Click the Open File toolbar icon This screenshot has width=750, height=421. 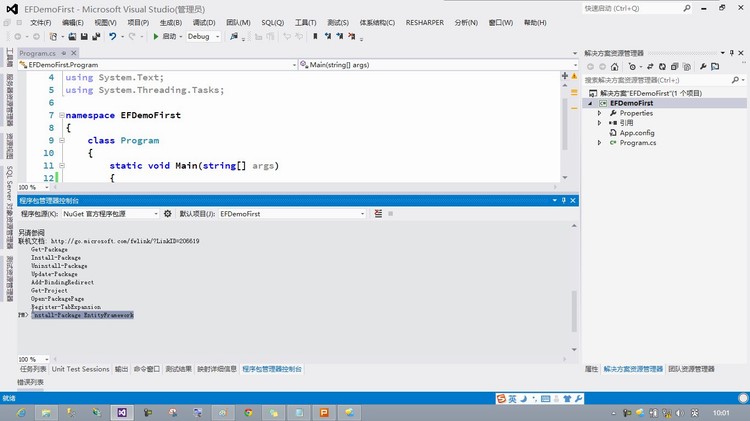[x=72, y=36]
